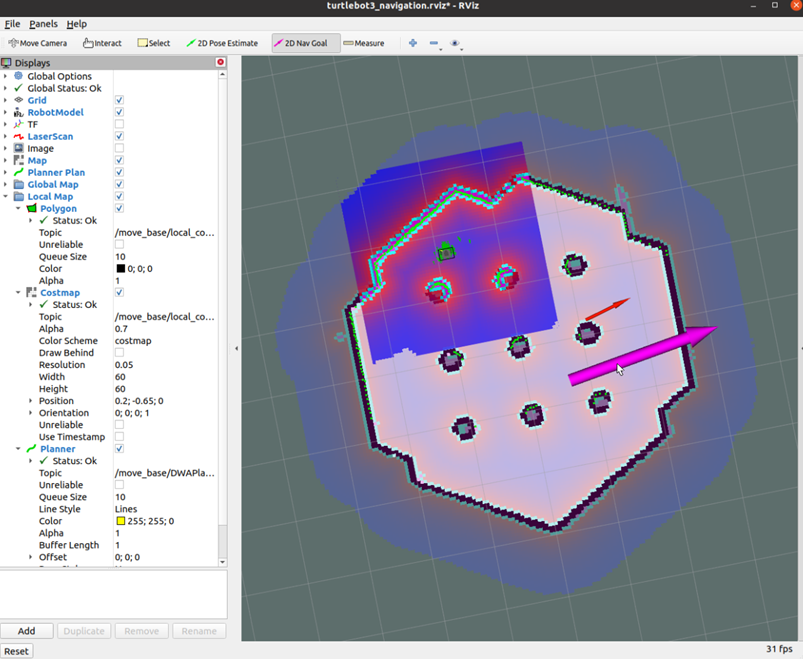Expand the Global Options entry
Screen dimensions: 803x659
pyautogui.click(x=6, y=76)
